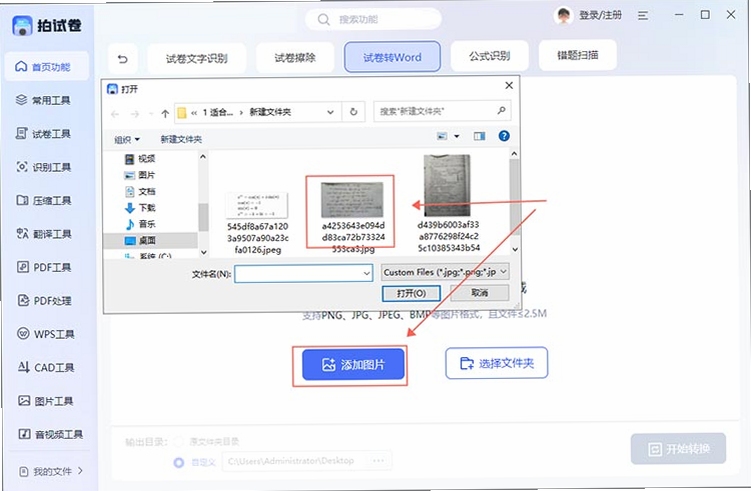The image size is (751, 491).
Task: Open PDF处理 in the sidebar
Action: 46,301
